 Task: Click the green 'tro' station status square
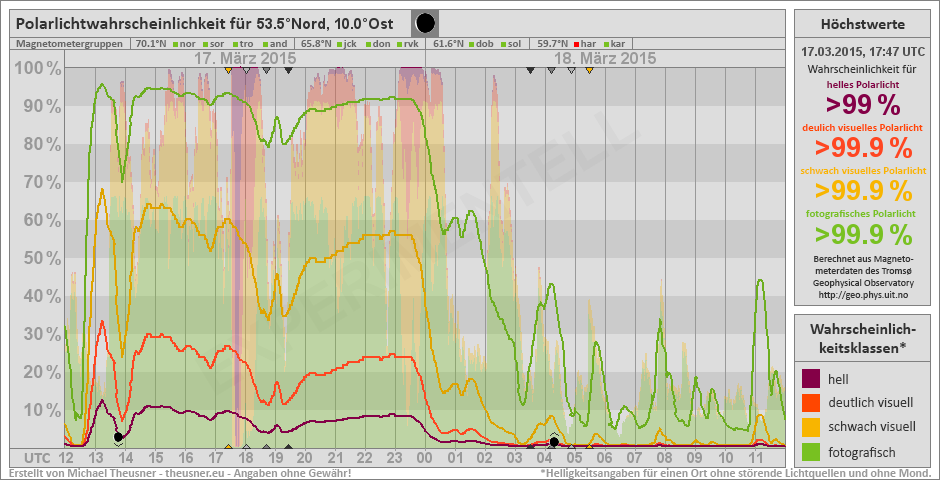tap(237, 44)
